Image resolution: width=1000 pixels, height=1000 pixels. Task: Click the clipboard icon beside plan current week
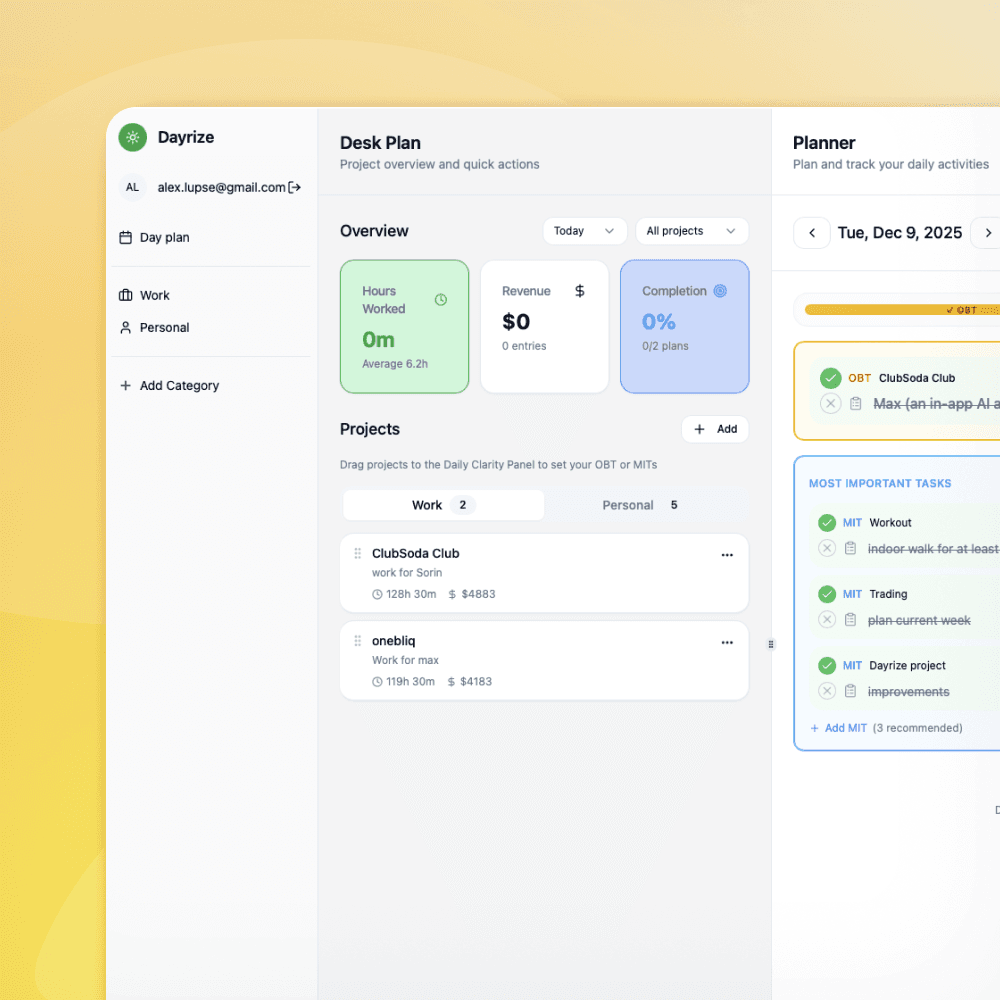(x=851, y=620)
